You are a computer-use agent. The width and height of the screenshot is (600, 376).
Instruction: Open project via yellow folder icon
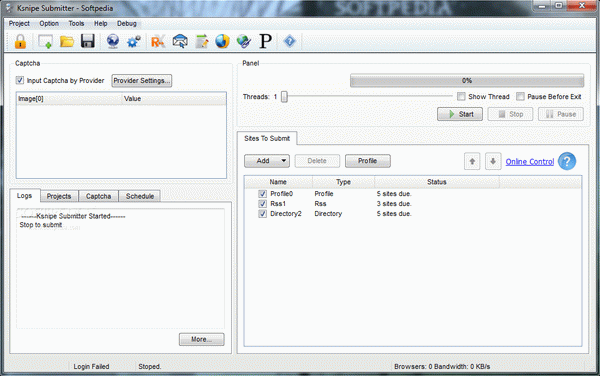(67, 41)
